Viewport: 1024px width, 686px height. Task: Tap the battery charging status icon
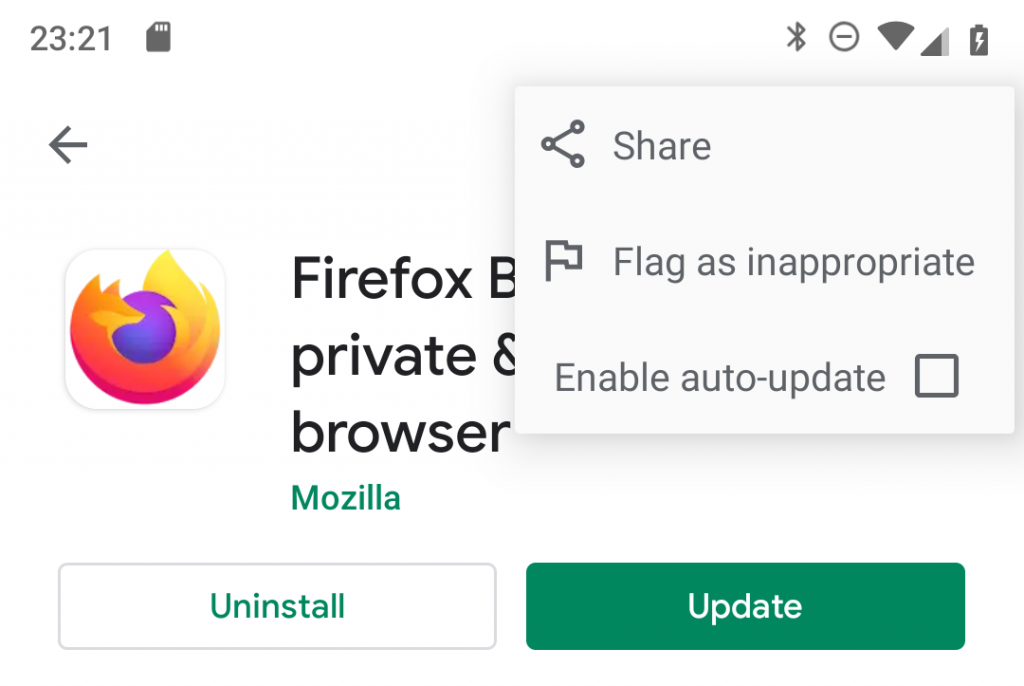(978, 39)
